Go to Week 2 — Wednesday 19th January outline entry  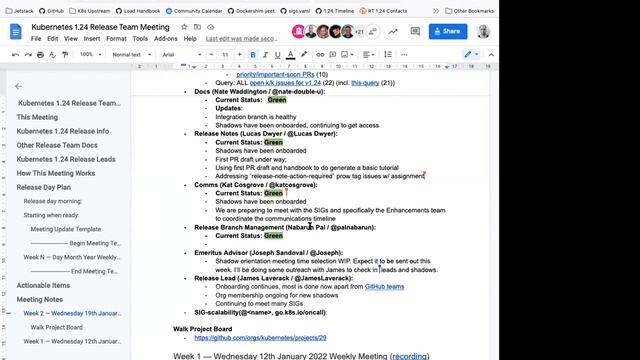click(73, 313)
